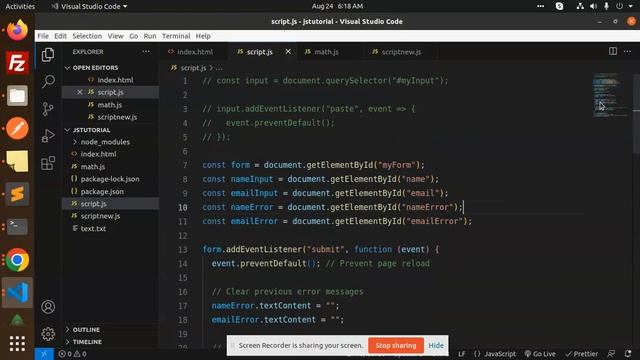Image resolution: width=640 pixels, height=360 pixels.
Task: Launch Sublime Text from the dock
Action: point(17,194)
